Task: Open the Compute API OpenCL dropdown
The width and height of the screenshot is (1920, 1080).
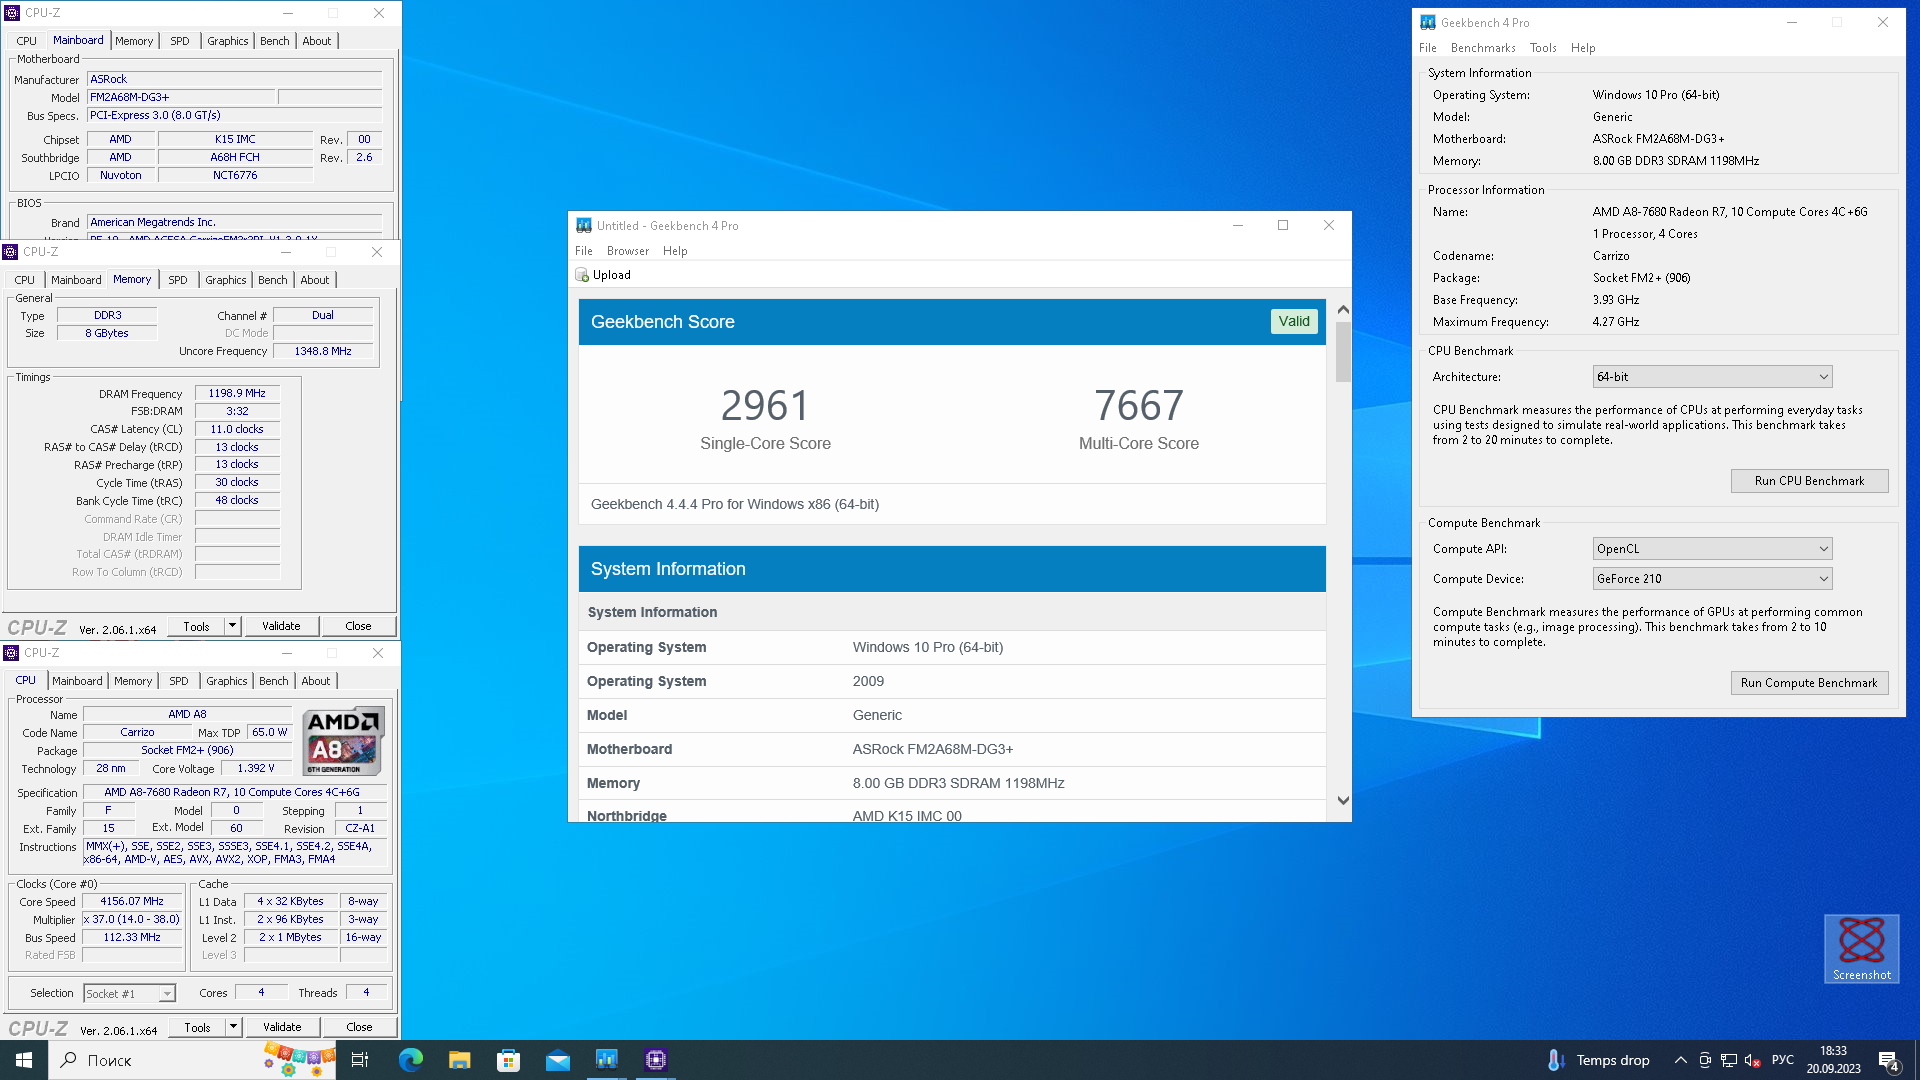Action: point(1712,549)
